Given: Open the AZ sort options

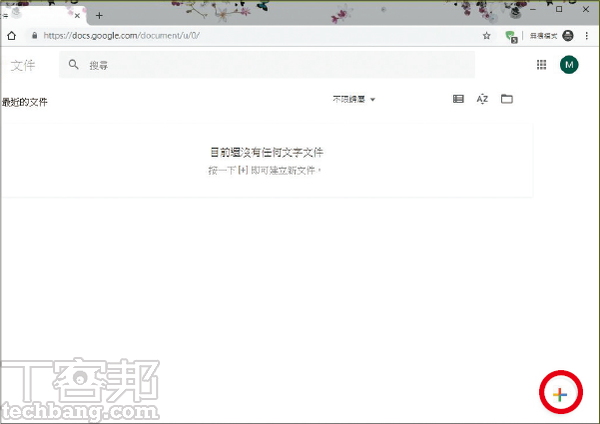Looking at the screenshot, I should (482, 99).
